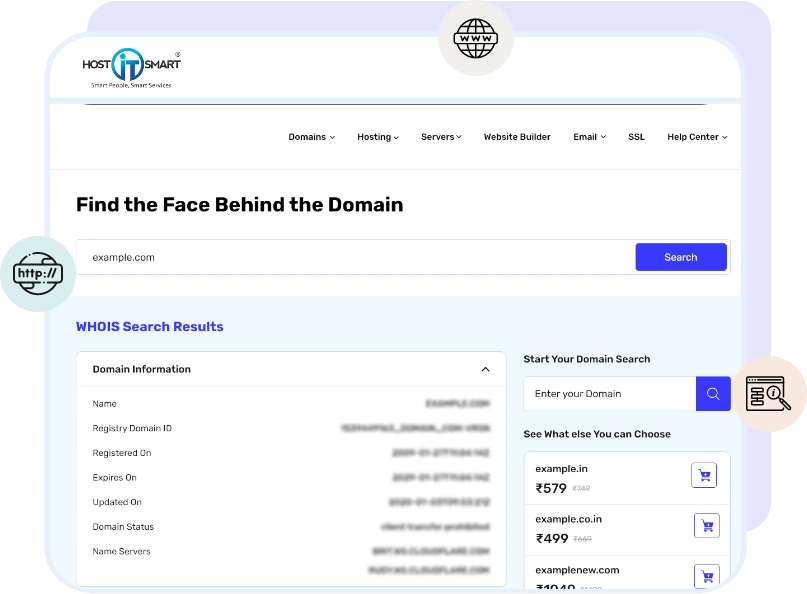Collapse the Domain Information panel chevron
Image resolution: width=807 pixels, height=594 pixels.
485,369
